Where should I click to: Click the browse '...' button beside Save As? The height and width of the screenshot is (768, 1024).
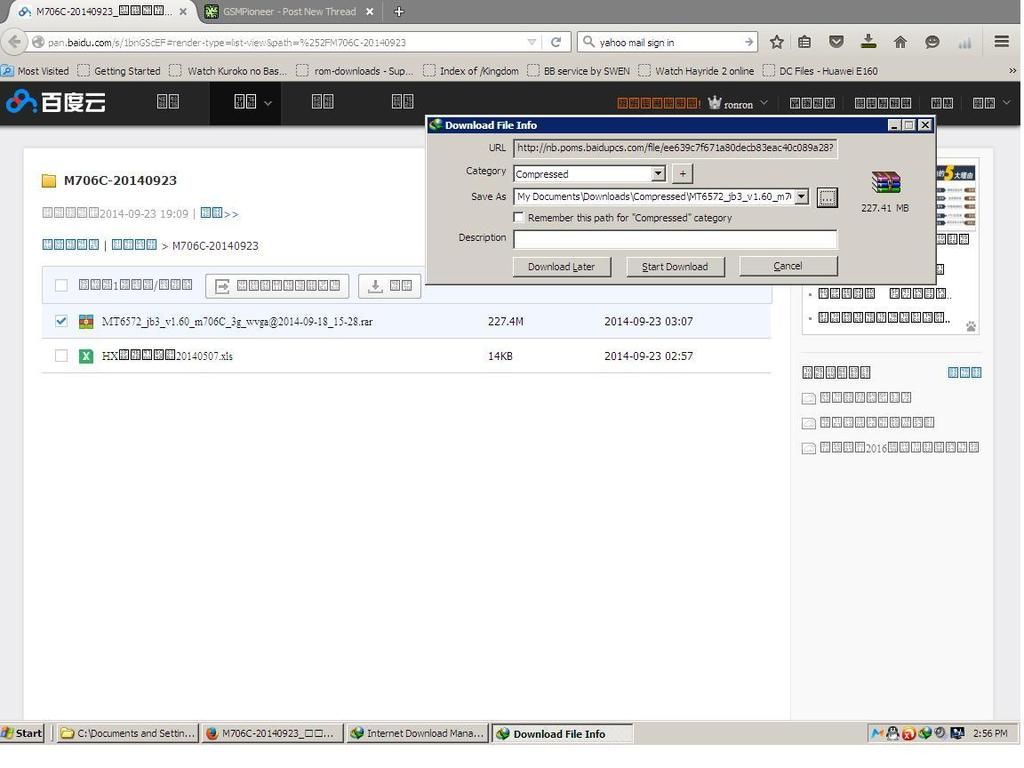827,197
